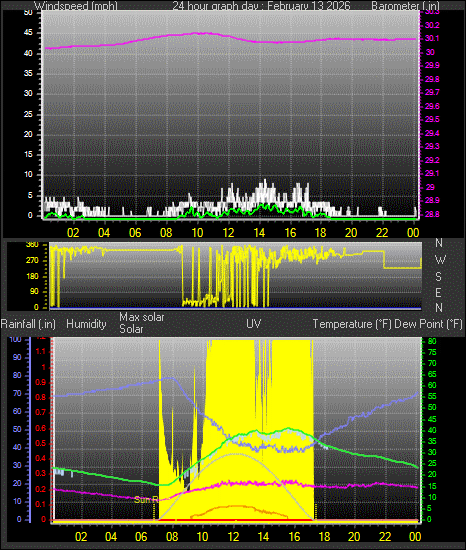Click hour 20 under the bottom chart
The width and height of the screenshot is (466, 550).
point(354,537)
